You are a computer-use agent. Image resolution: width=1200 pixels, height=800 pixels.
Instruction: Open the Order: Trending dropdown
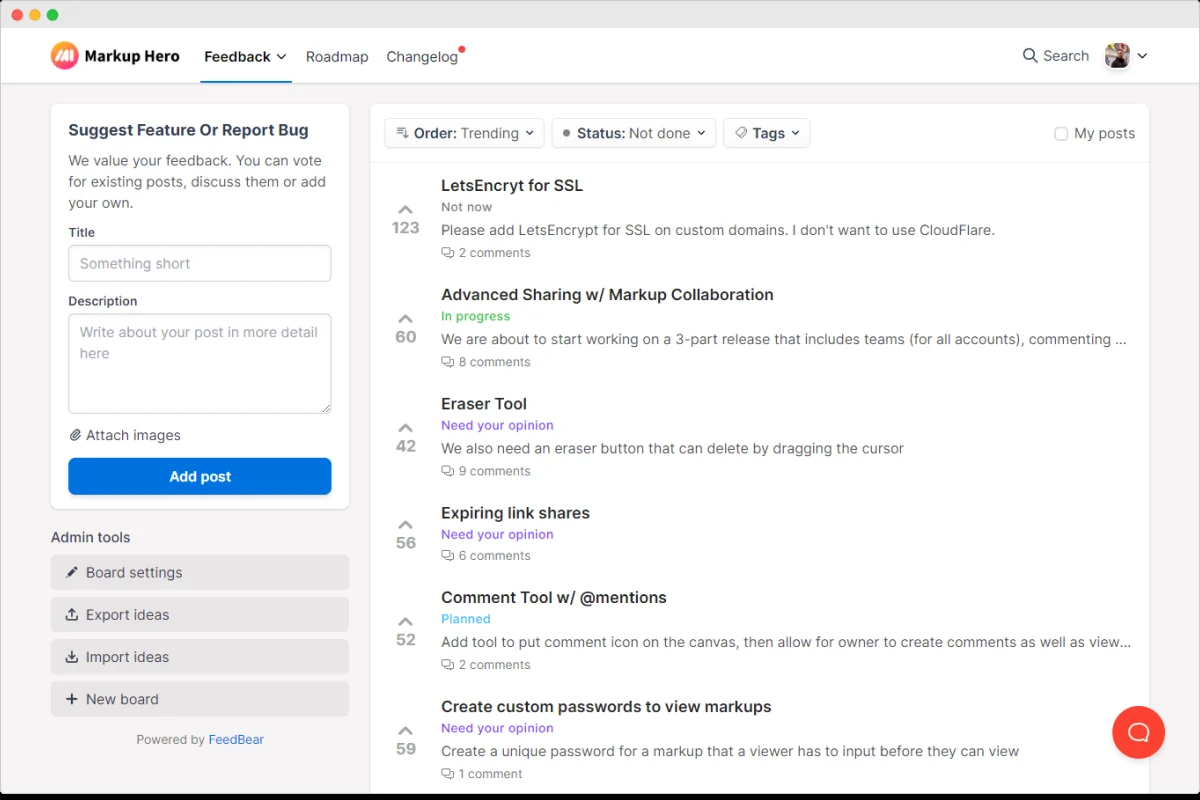coord(464,133)
